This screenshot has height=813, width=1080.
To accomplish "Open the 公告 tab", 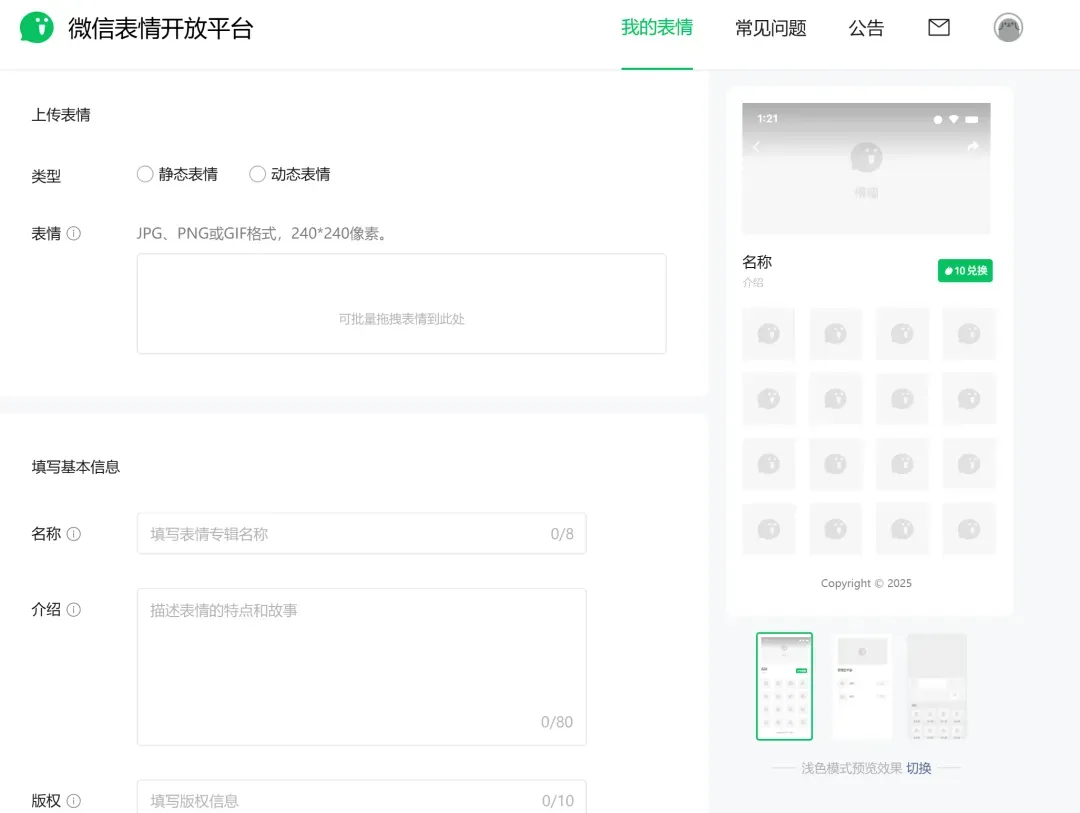I will click(x=866, y=29).
